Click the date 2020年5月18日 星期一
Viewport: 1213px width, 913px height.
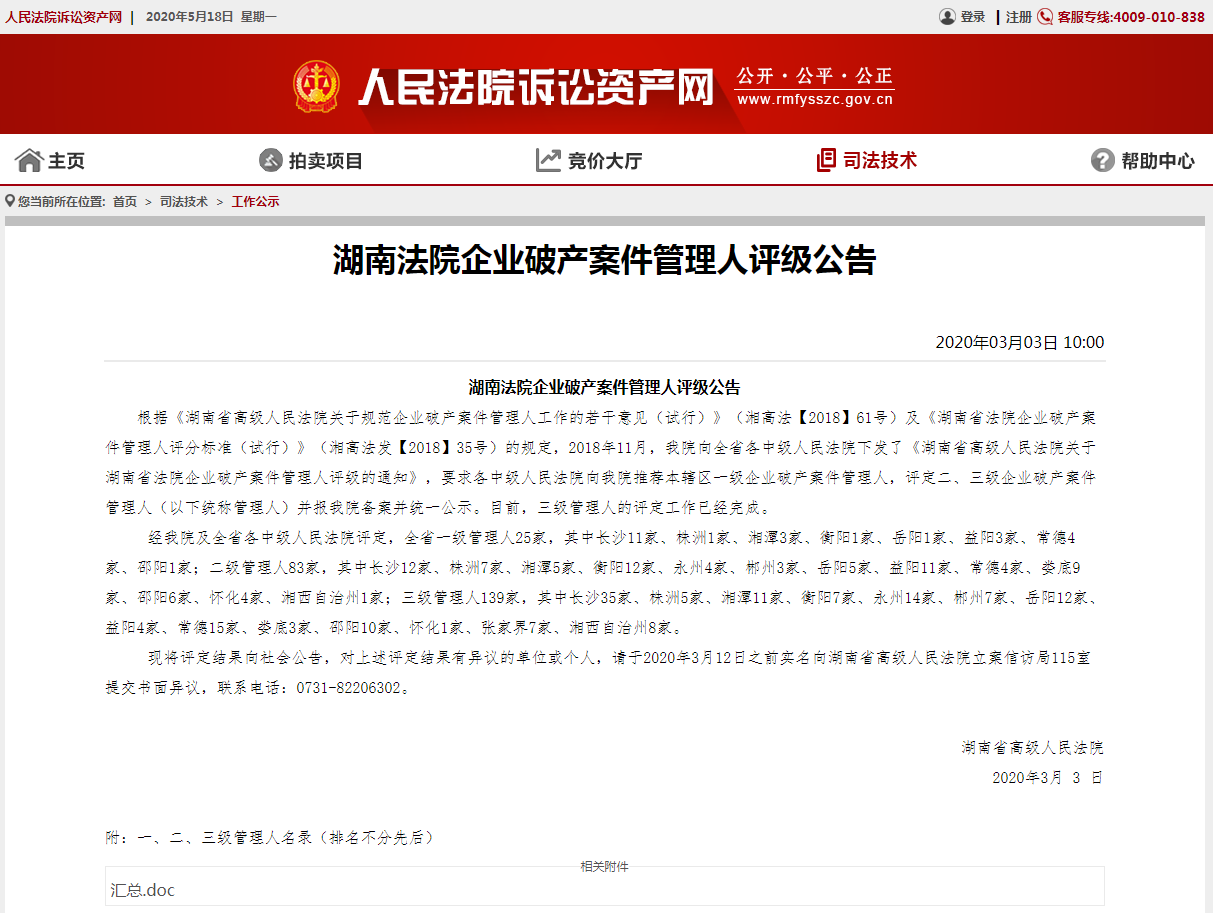point(211,17)
